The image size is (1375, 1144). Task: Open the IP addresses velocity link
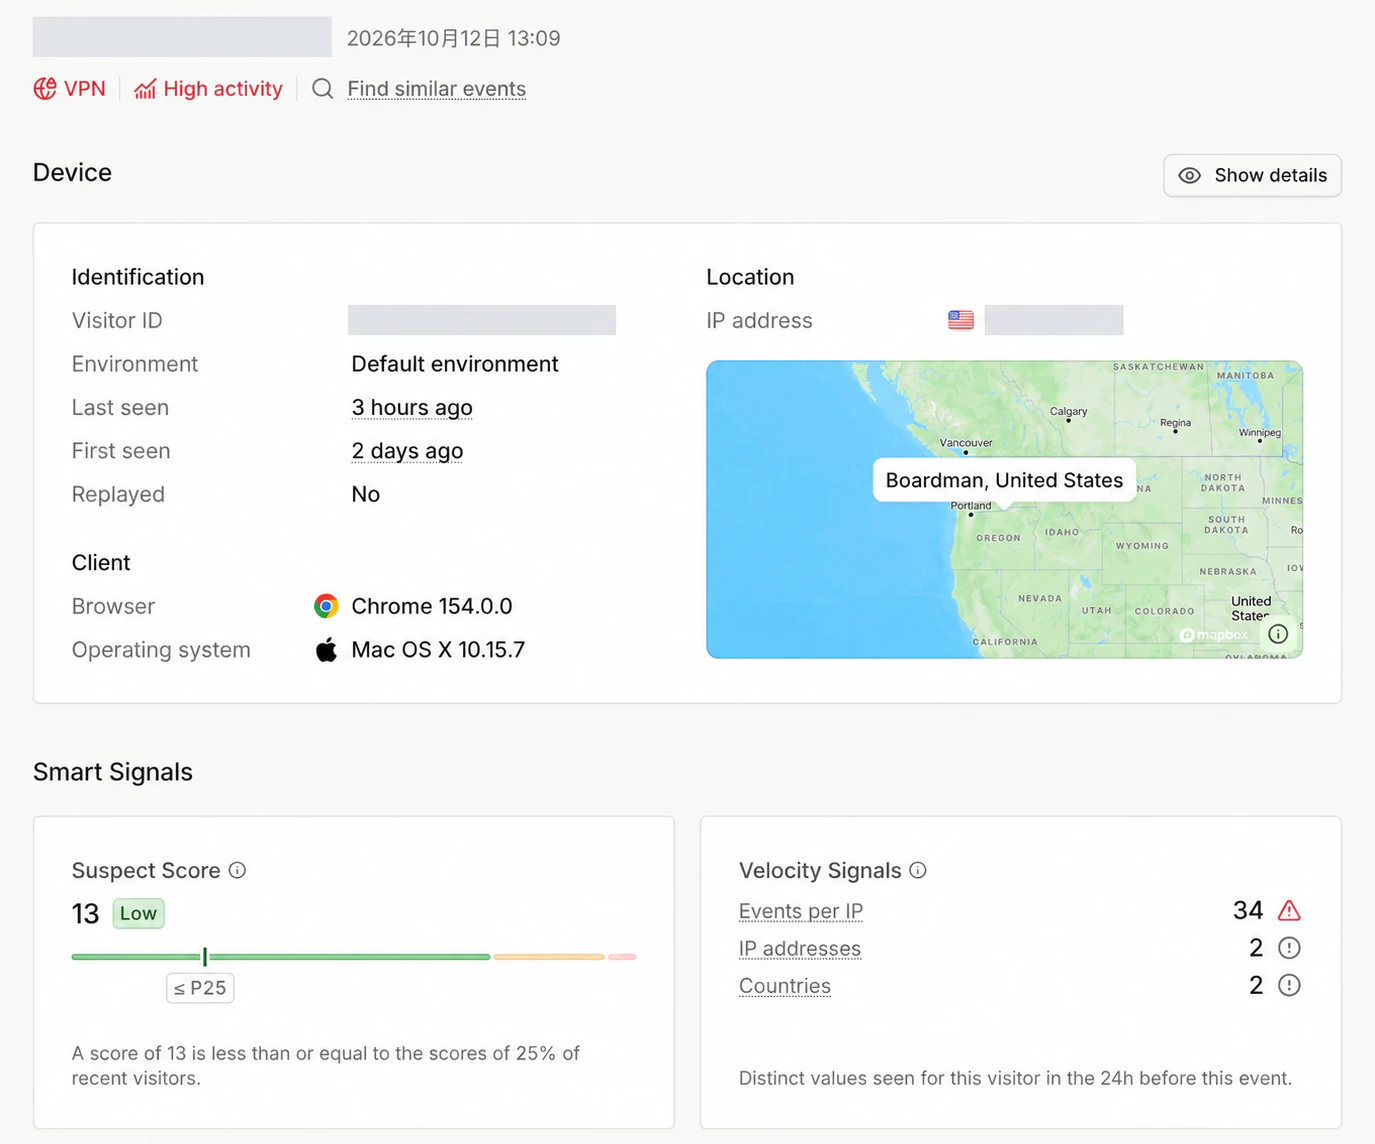pyautogui.click(x=799, y=948)
